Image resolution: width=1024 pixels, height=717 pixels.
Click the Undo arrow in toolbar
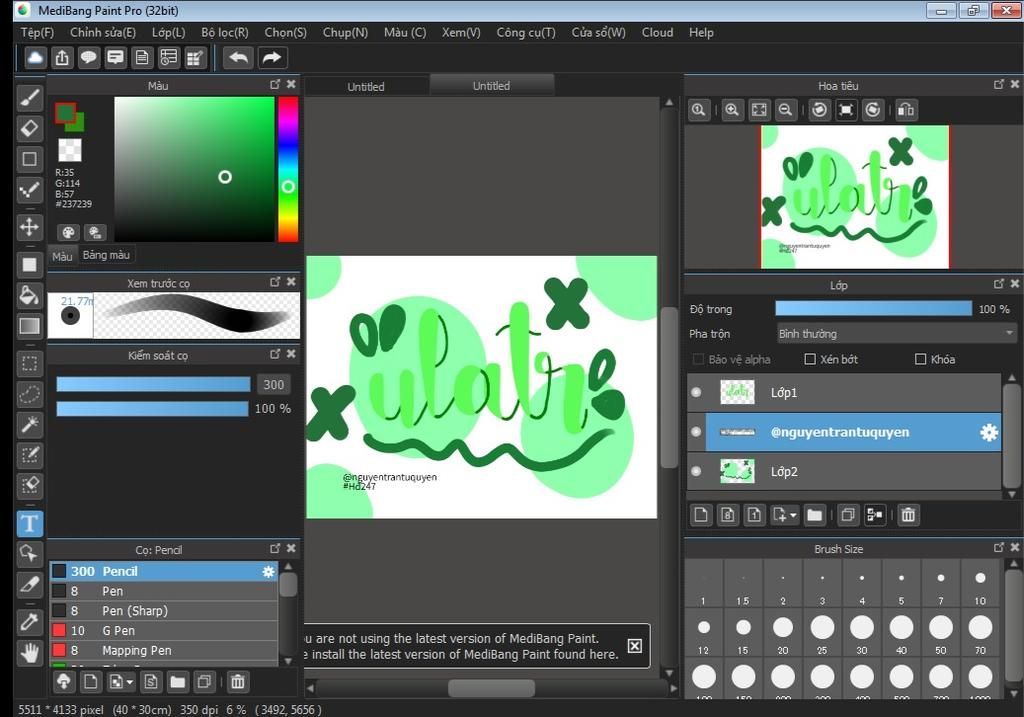click(x=238, y=57)
